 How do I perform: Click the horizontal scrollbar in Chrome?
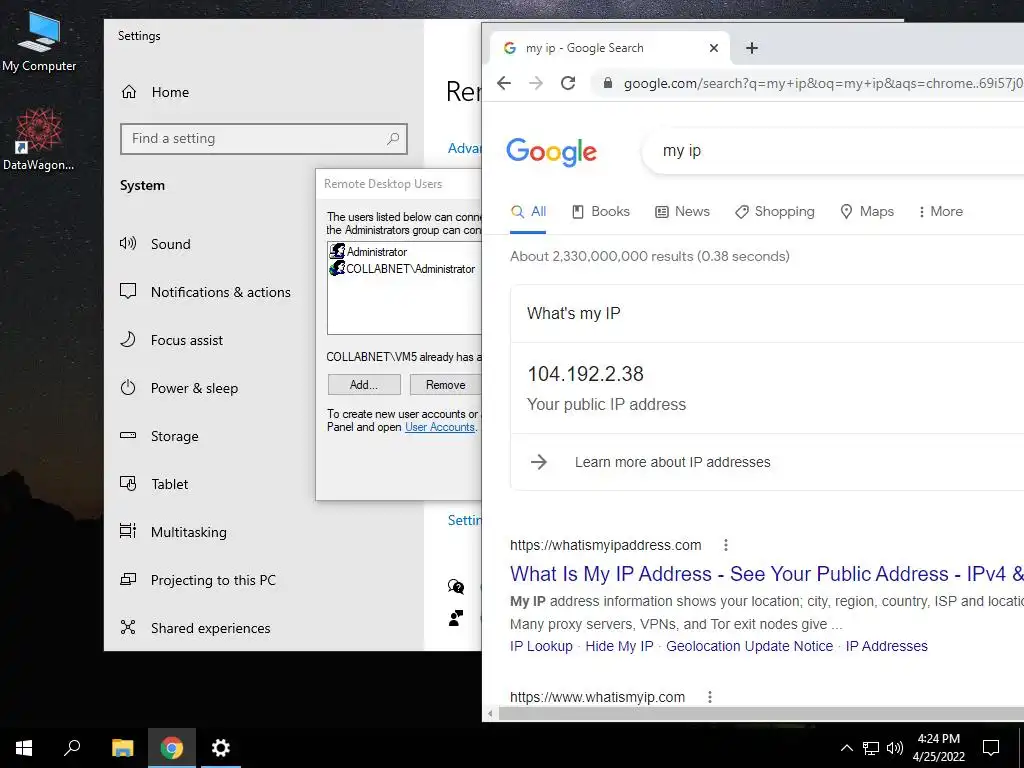tap(761, 714)
